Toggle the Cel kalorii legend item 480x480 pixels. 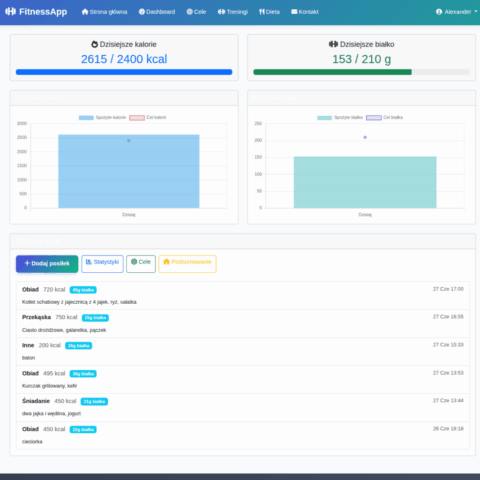coord(147,117)
